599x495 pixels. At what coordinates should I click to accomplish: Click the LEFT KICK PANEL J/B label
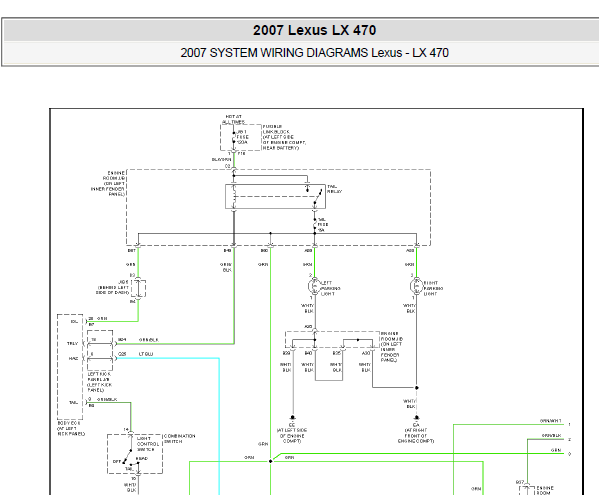tap(100, 382)
